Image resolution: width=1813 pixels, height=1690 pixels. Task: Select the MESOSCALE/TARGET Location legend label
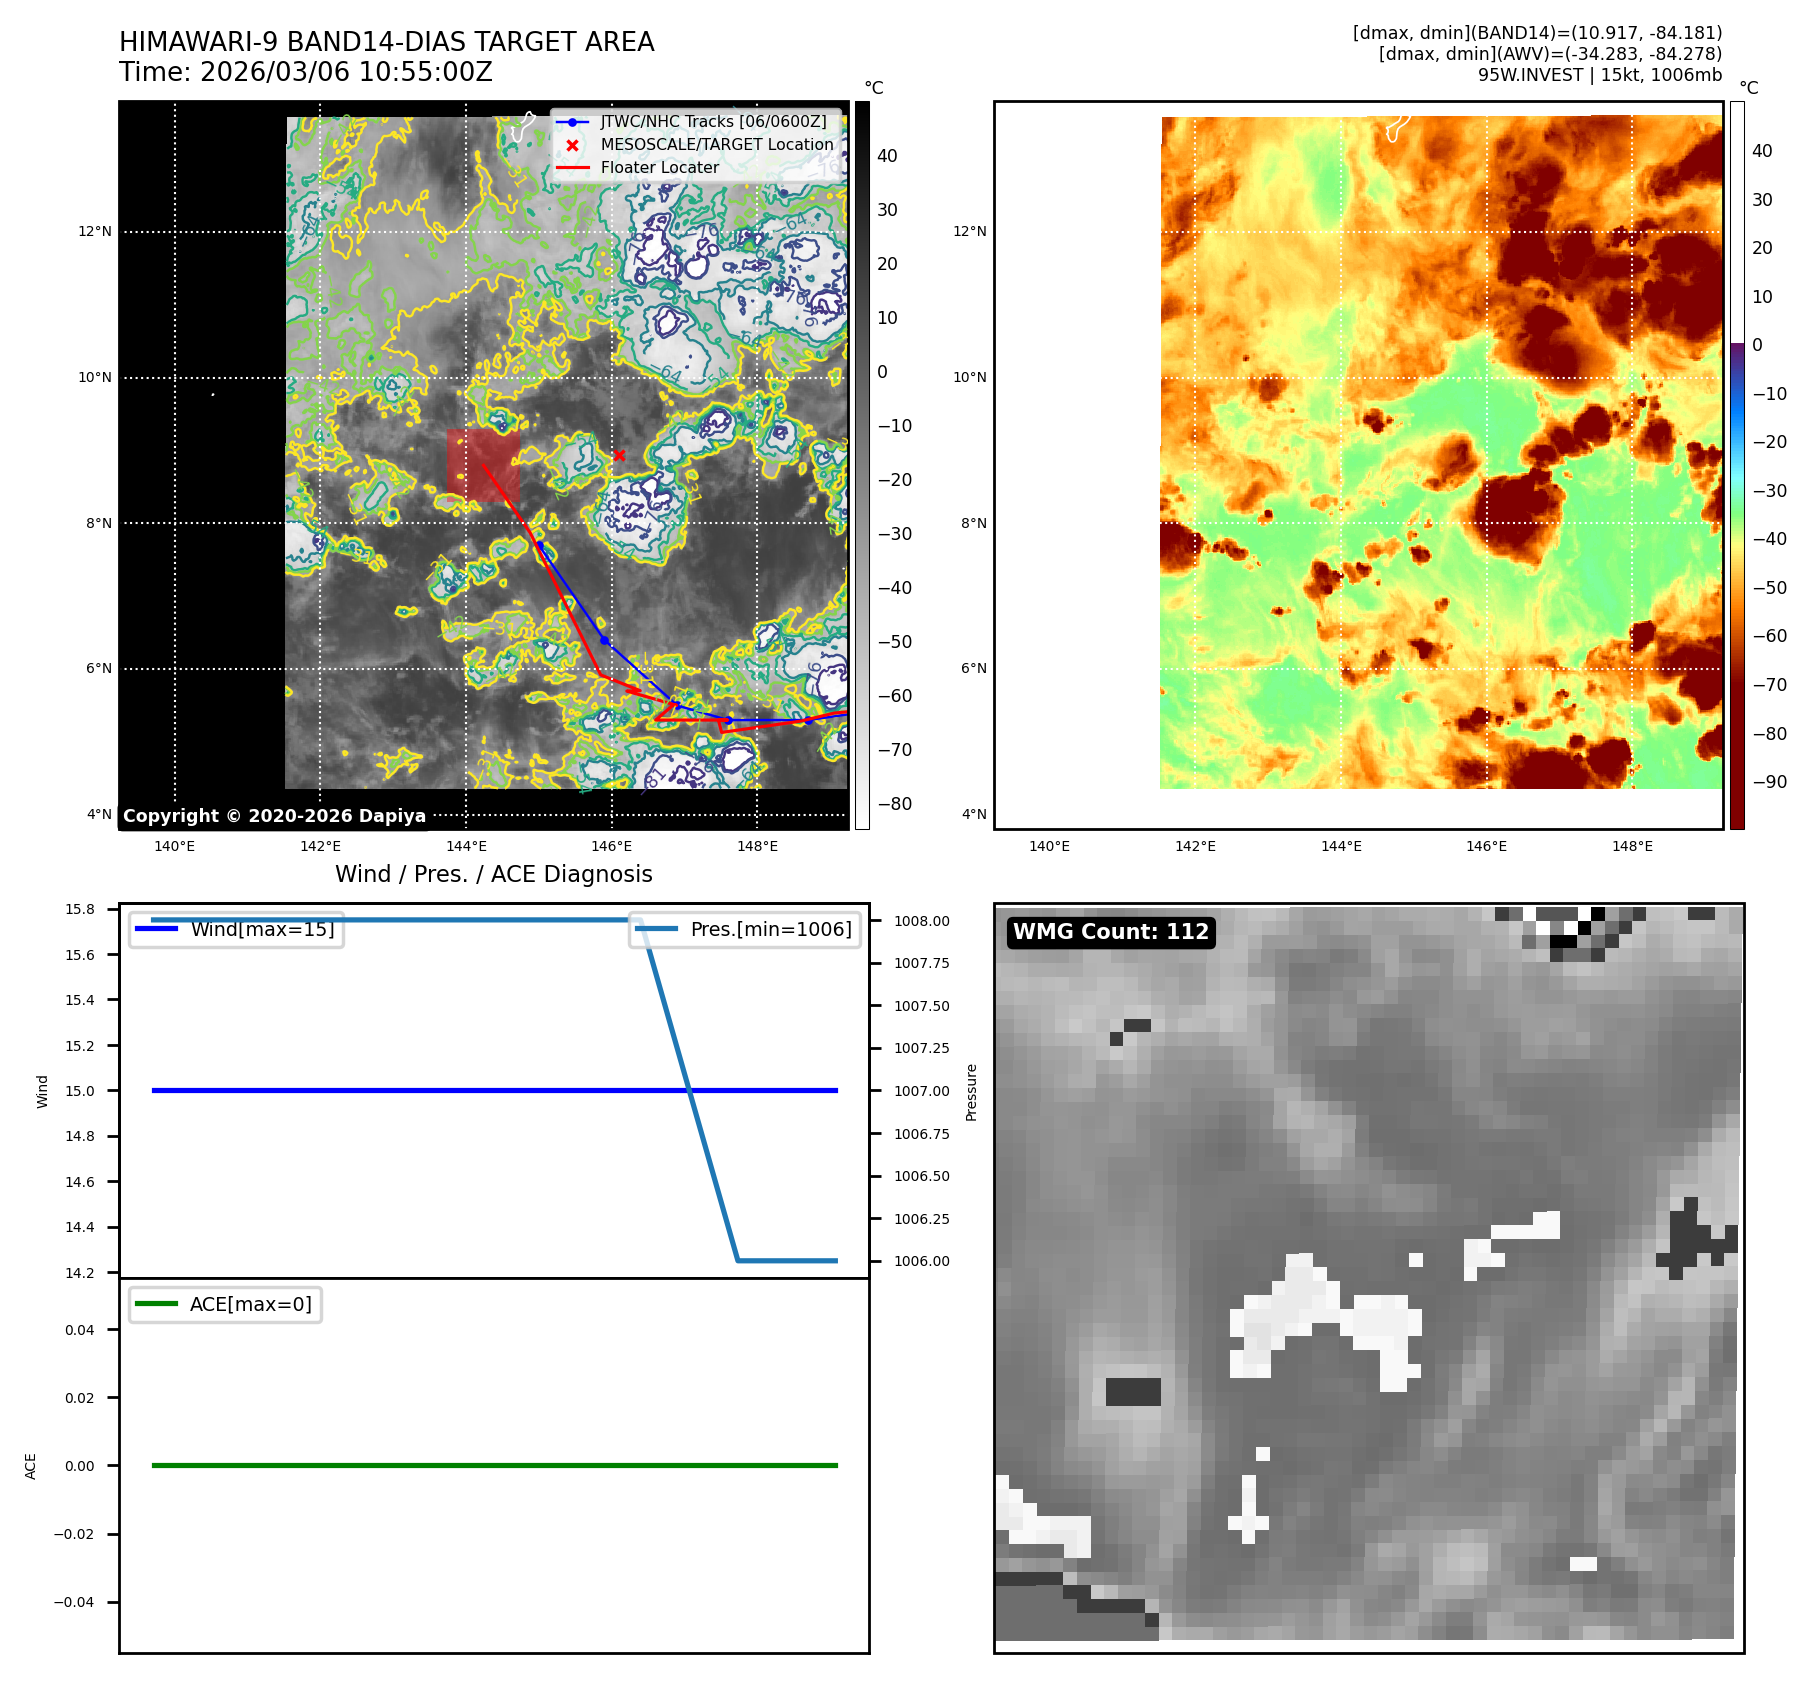click(716, 145)
